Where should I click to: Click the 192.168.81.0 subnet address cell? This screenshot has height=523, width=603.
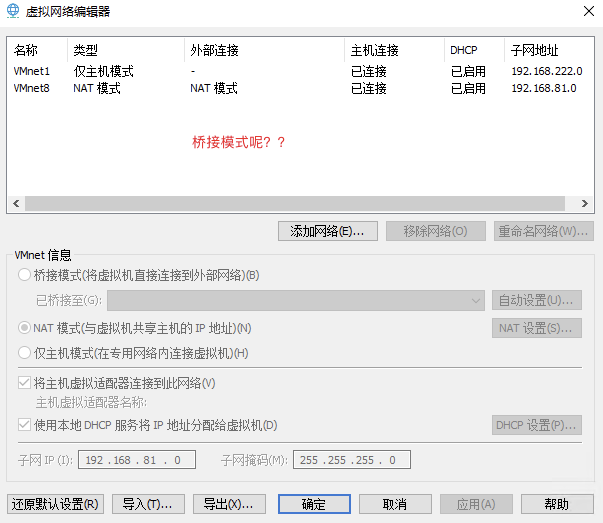click(x=544, y=88)
